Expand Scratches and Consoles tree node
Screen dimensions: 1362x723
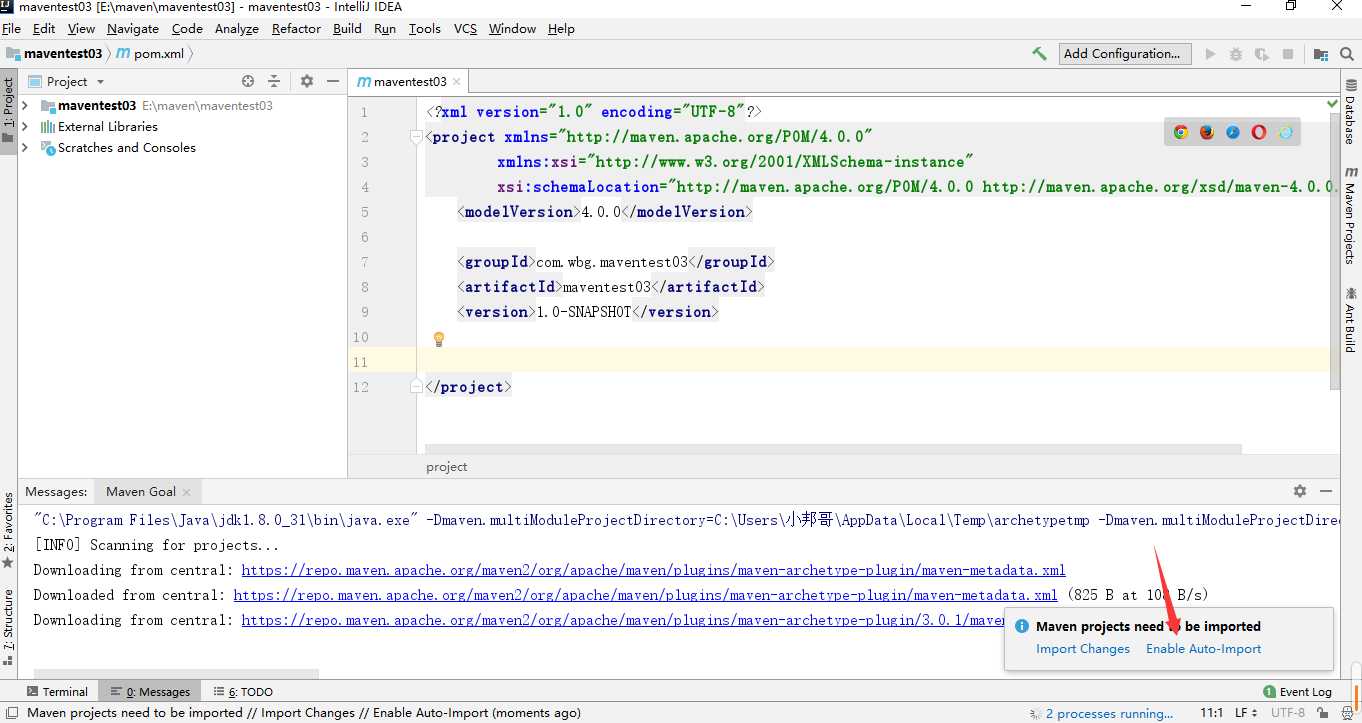pos(25,148)
